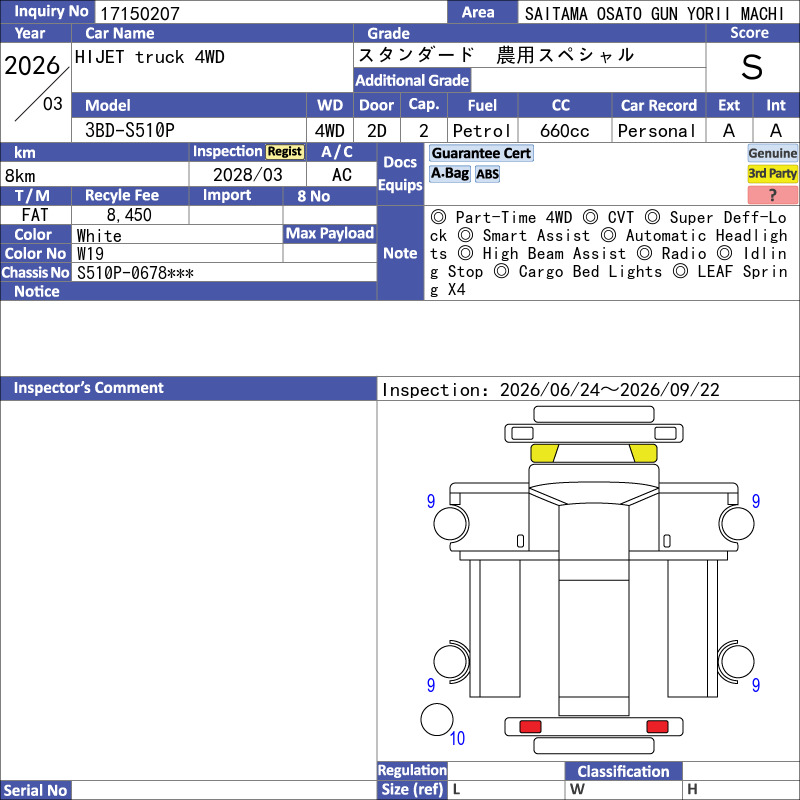Click the A-Bag equipment badge
The image size is (800, 800).
pos(449,174)
